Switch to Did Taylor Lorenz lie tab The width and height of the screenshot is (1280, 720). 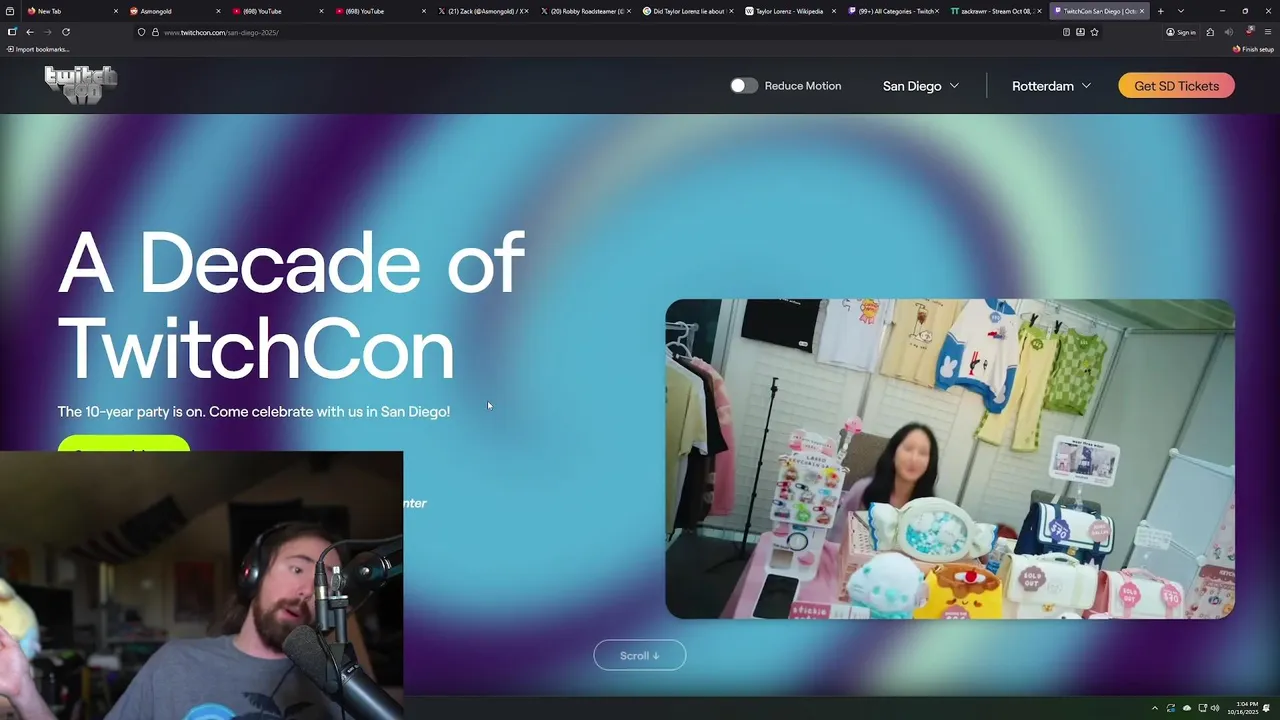[x=687, y=11]
